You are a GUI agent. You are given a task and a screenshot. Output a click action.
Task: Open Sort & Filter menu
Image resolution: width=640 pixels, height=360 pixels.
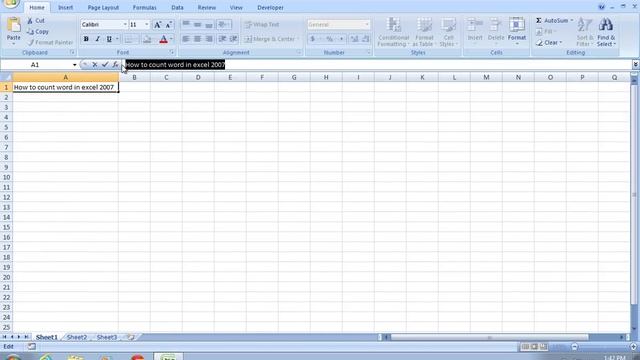point(584,32)
